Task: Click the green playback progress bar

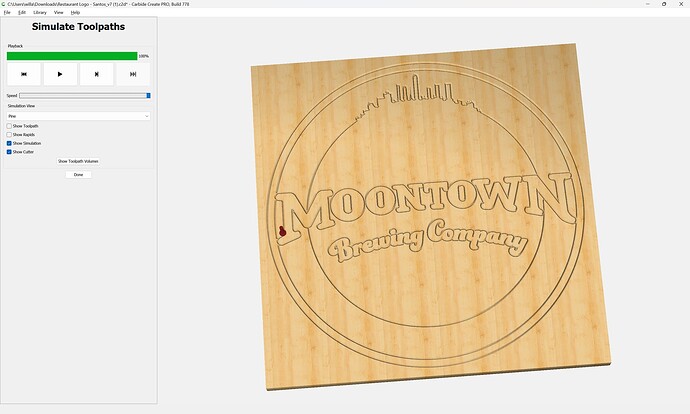Action: (x=72, y=56)
